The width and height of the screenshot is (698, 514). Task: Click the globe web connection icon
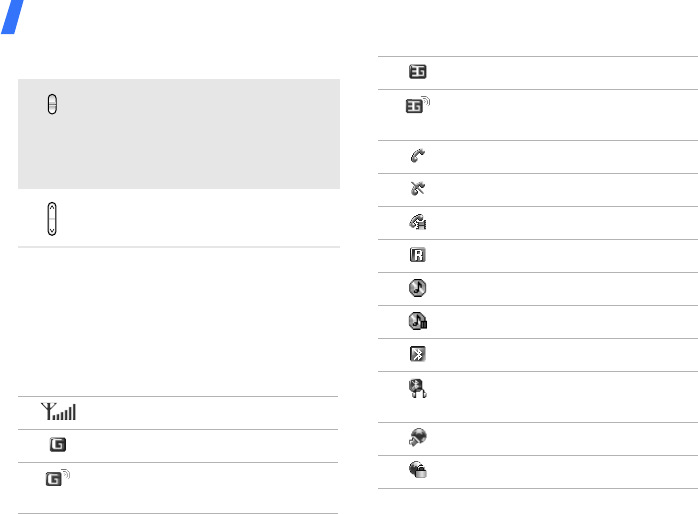pos(416,437)
